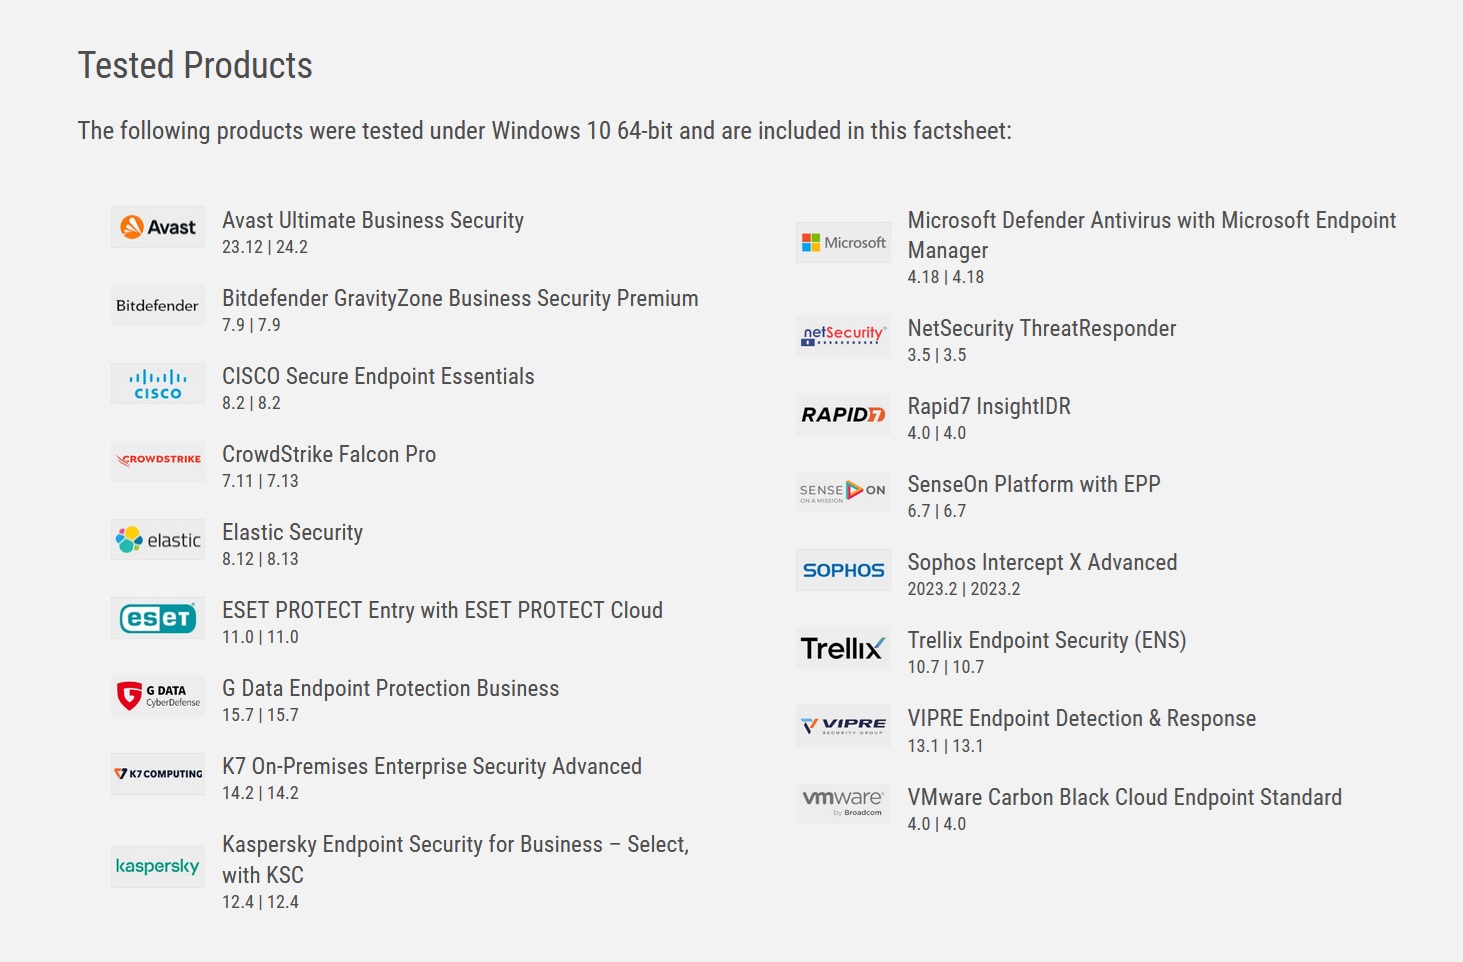Click the Kaspersky logo
The height and width of the screenshot is (962, 1463).
[x=158, y=866]
